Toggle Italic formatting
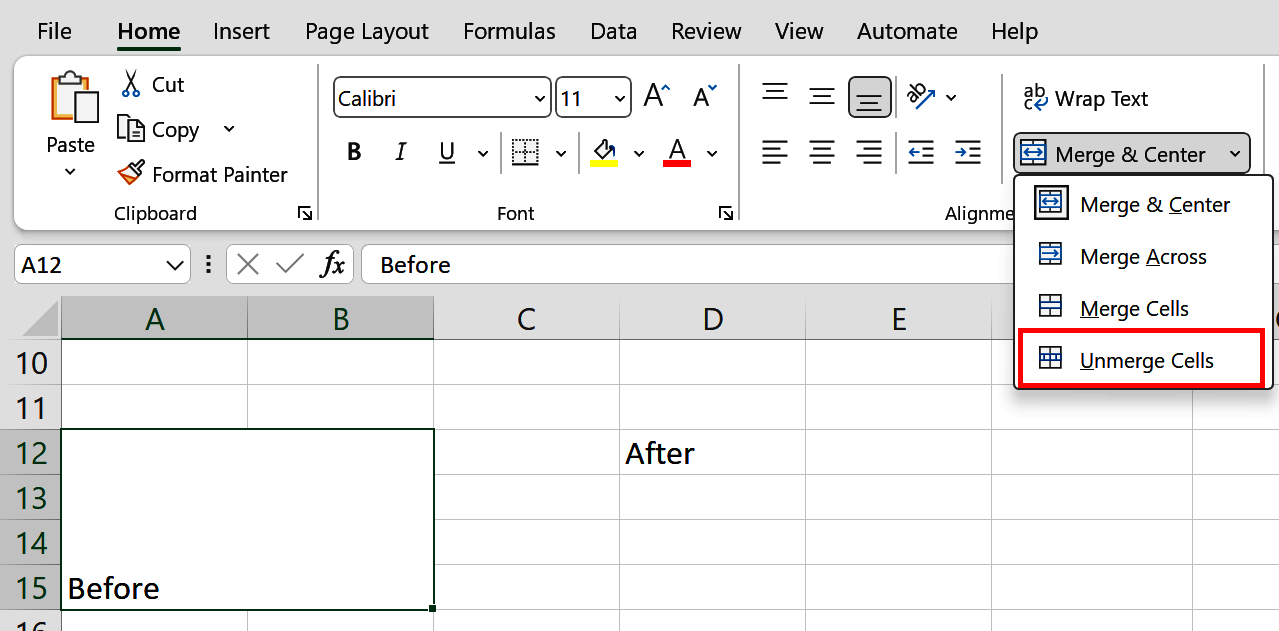Image resolution: width=1279 pixels, height=631 pixels. coord(400,152)
